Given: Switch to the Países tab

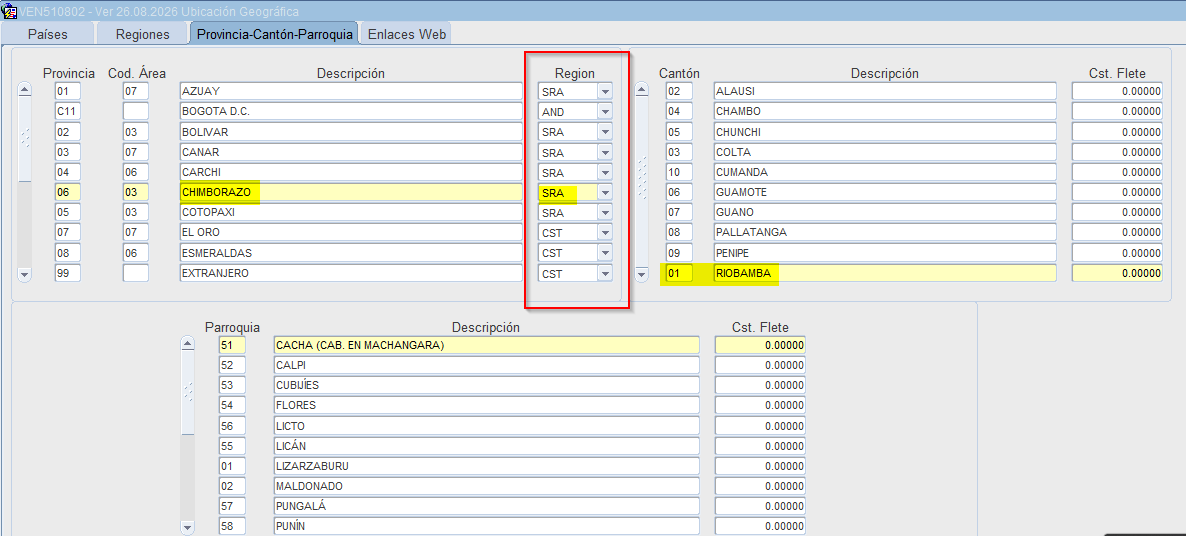Looking at the screenshot, I should [x=48, y=33].
